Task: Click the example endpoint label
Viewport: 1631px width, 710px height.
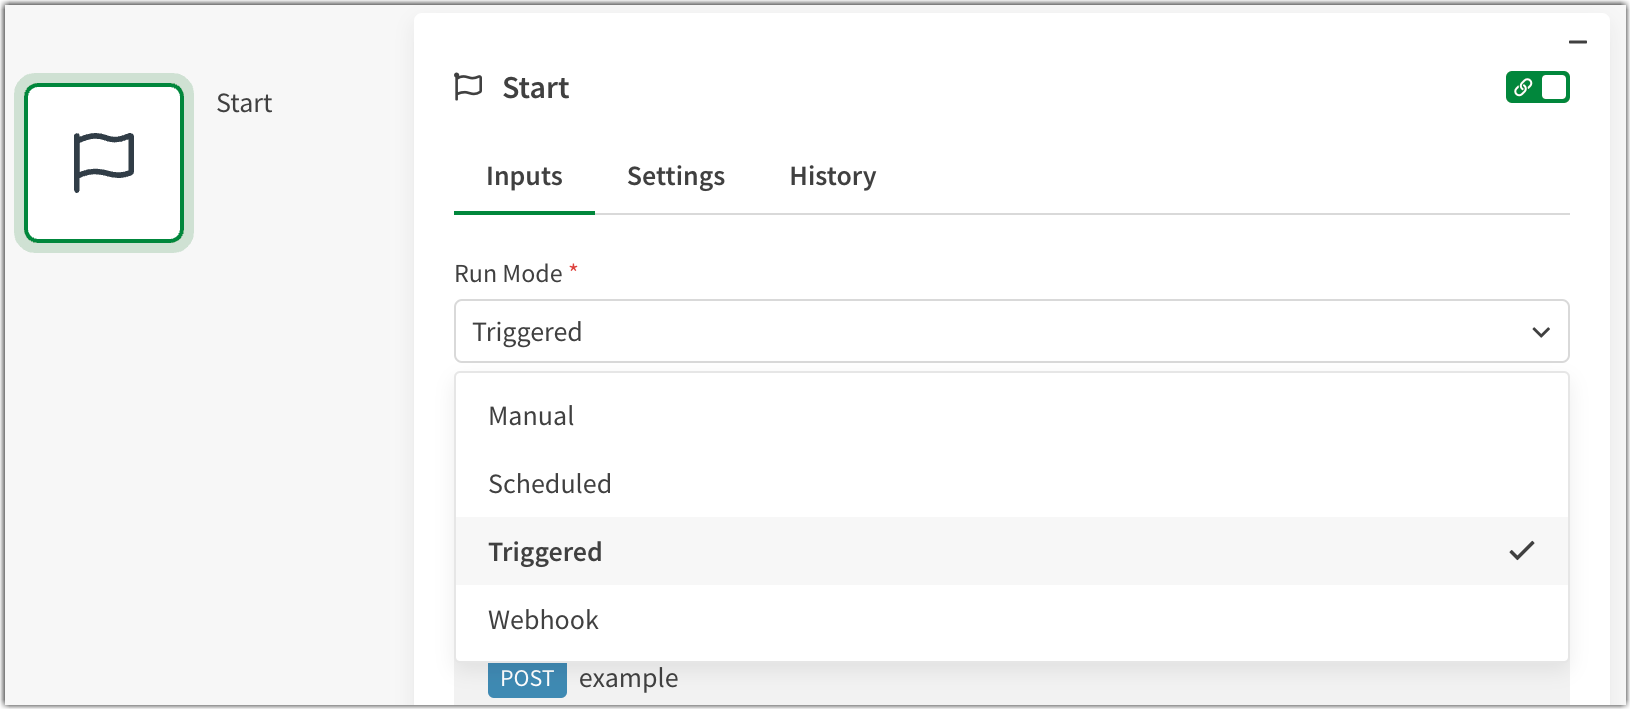Action: (x=628, y=678)
